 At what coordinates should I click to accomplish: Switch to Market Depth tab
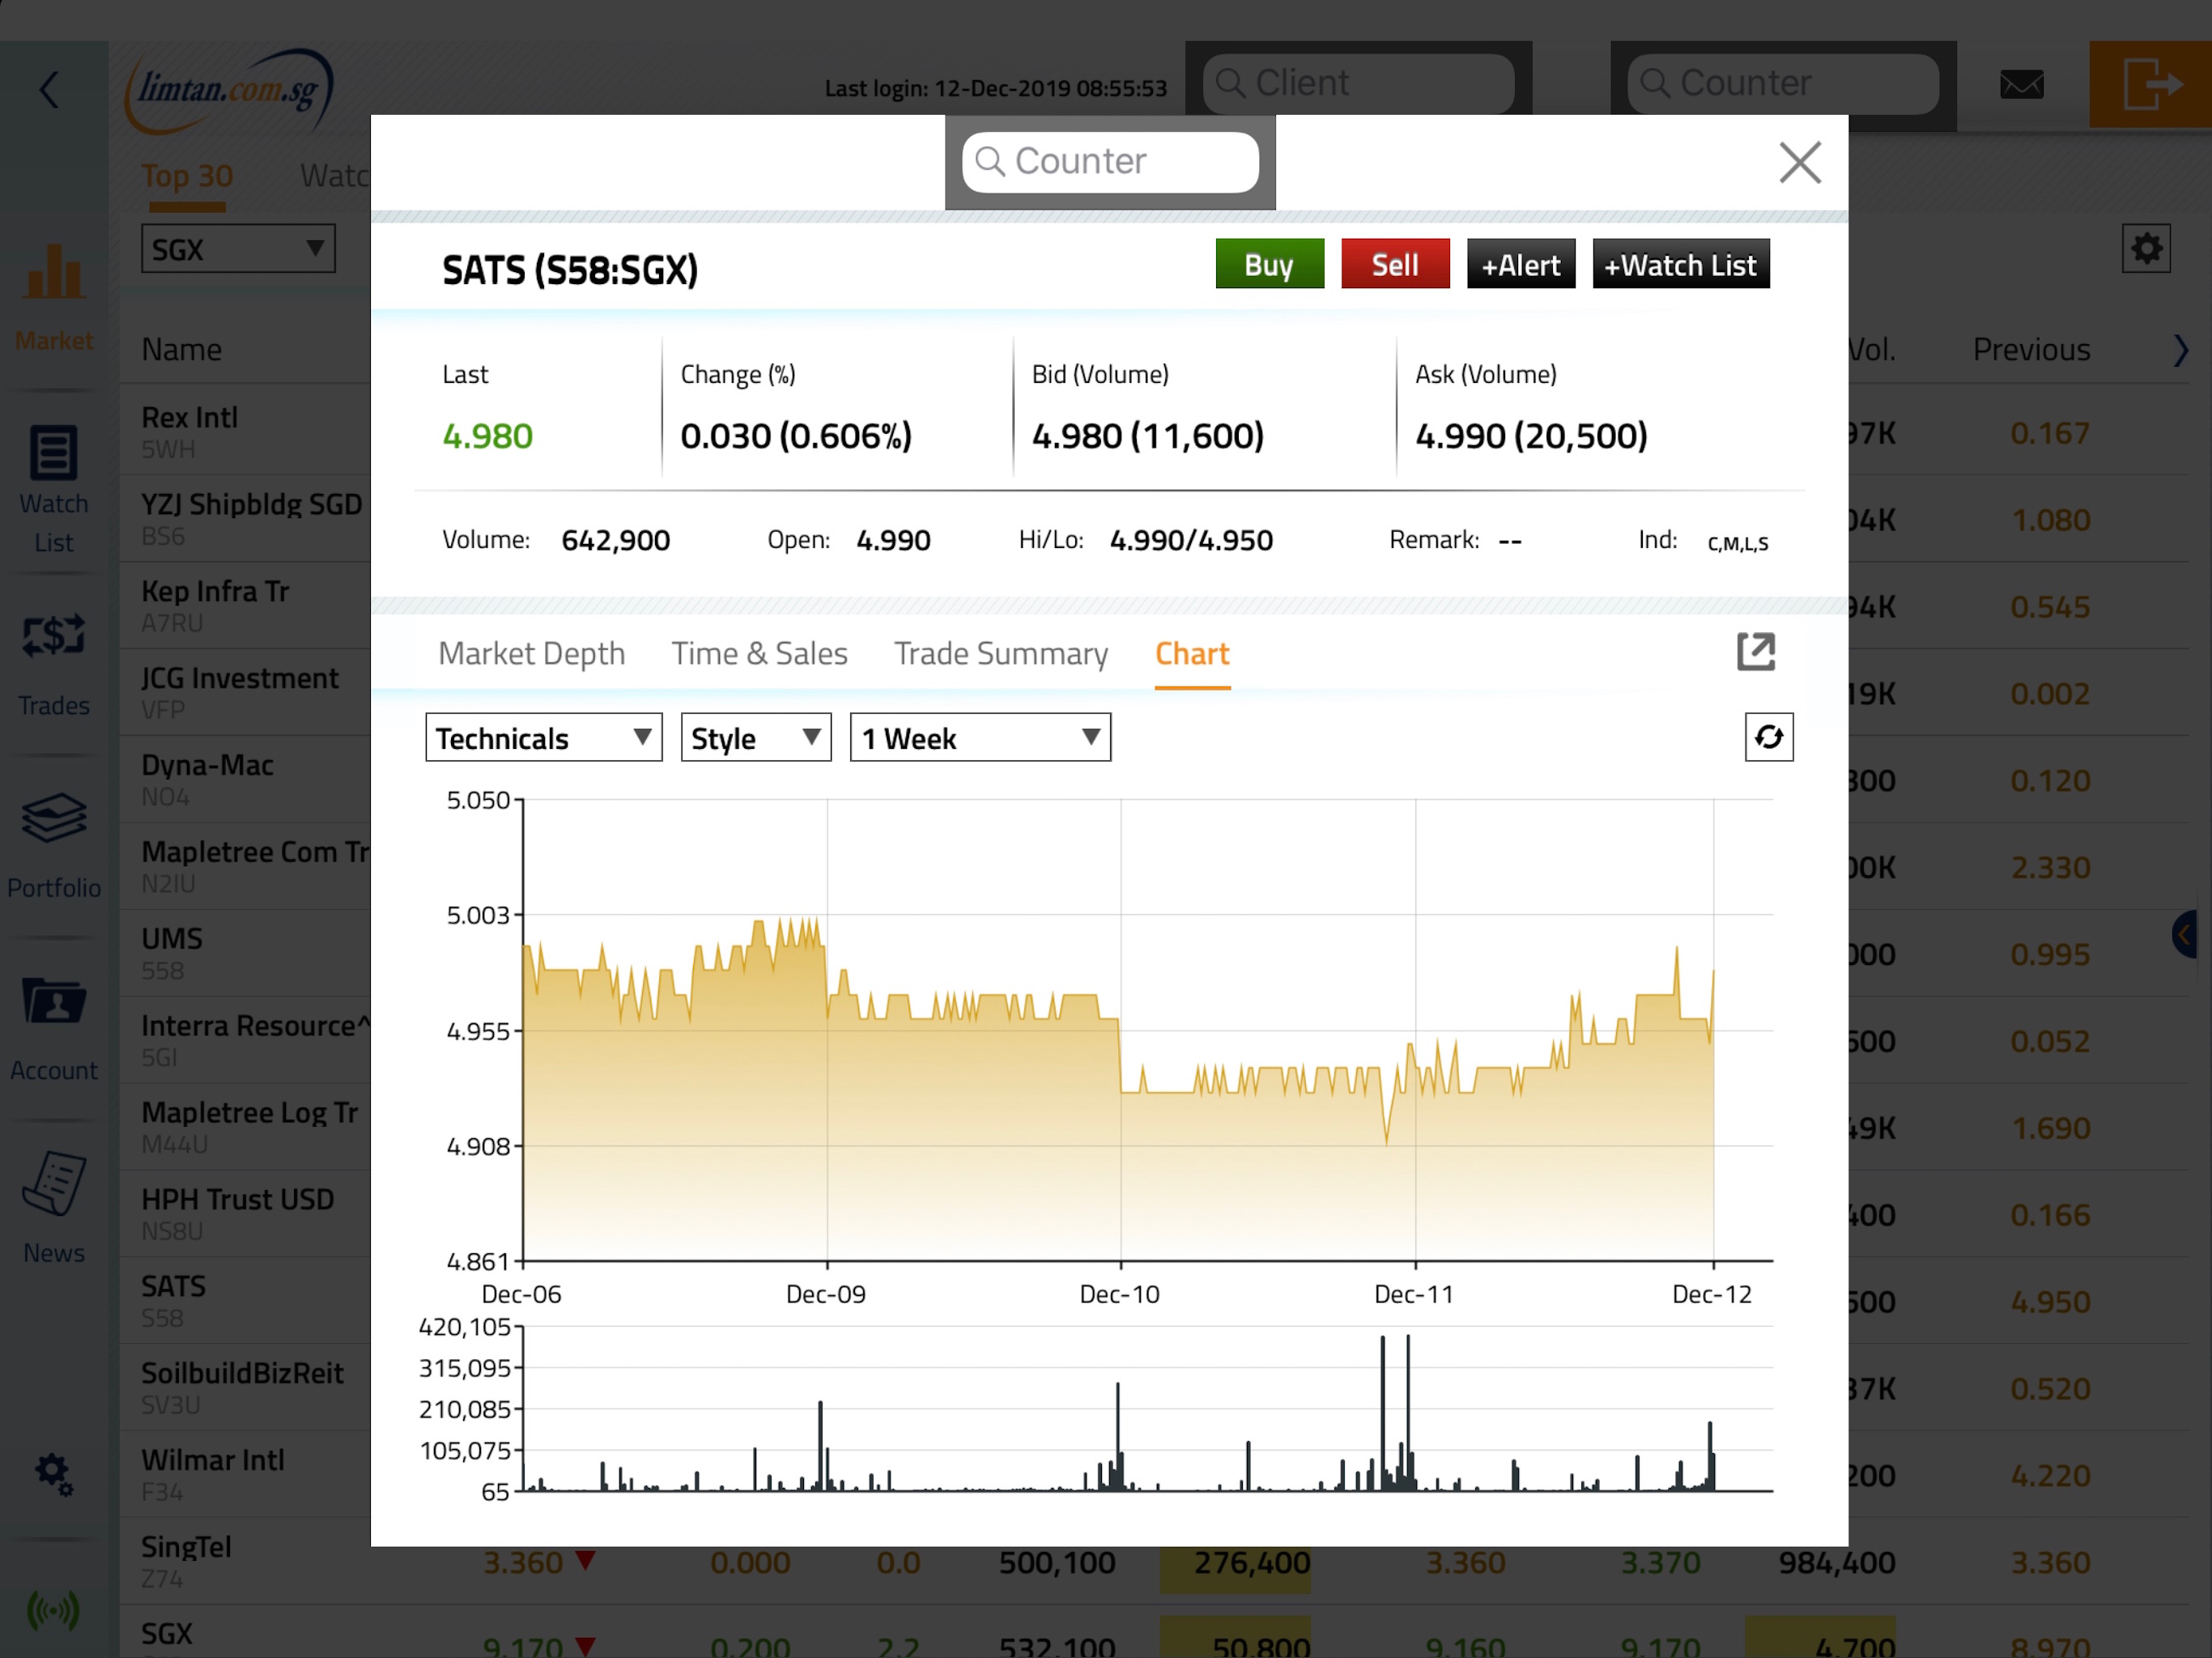click(x=531, y=653)
